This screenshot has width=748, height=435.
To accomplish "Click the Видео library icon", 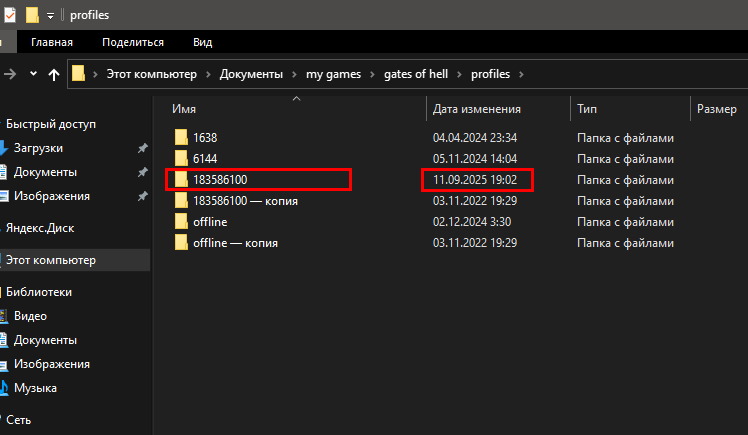I will 4,316.
